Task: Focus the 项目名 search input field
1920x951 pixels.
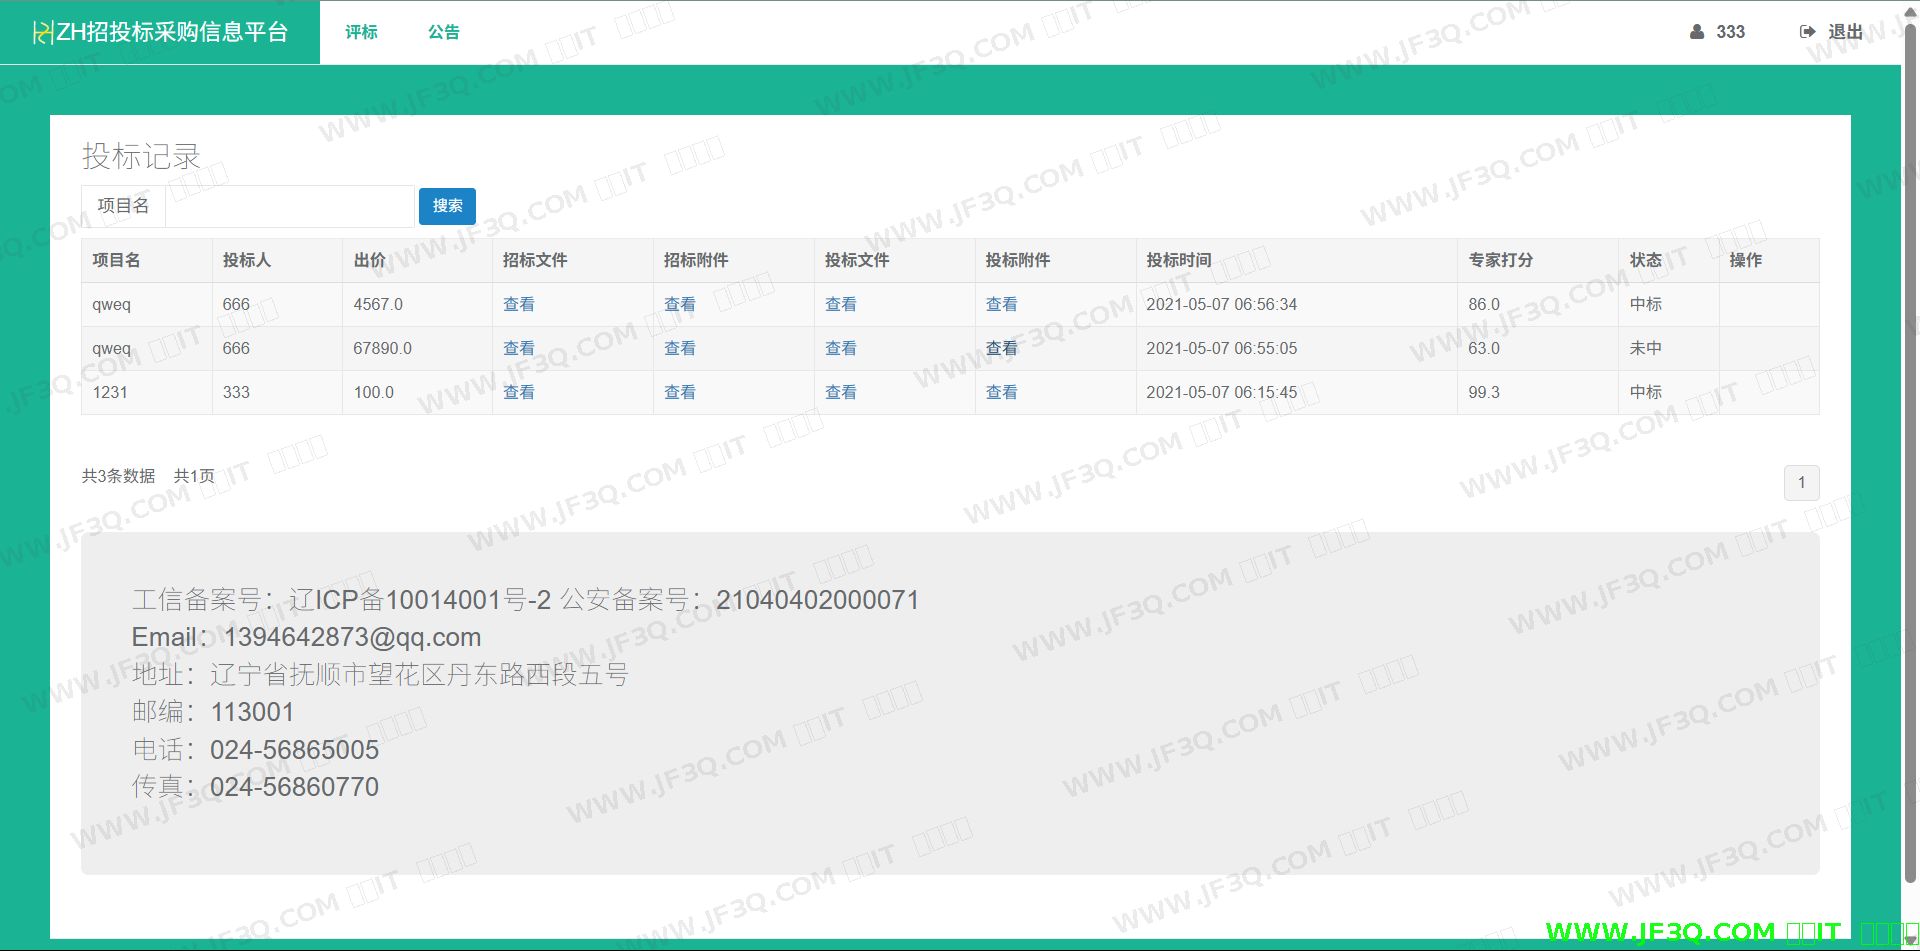Action: [x=289, y=206]
